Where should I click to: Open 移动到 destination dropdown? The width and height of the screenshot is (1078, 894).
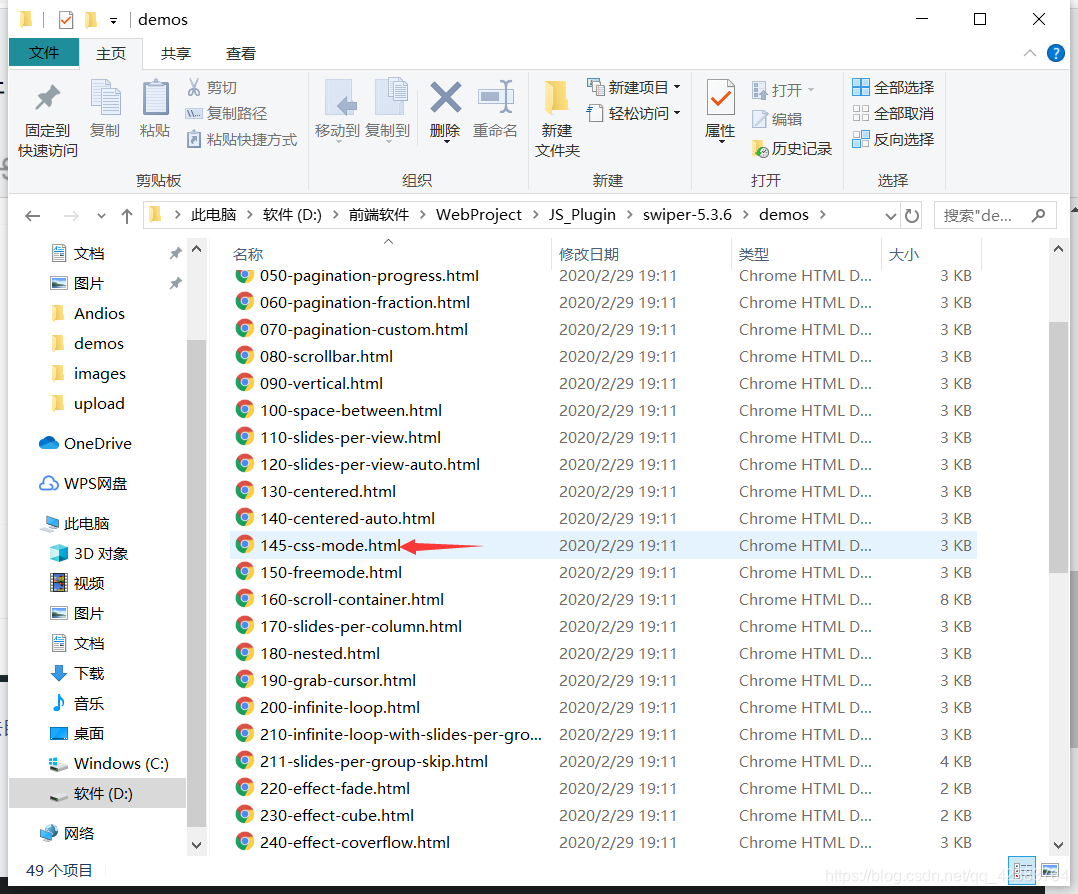click(x=338, y=141)
